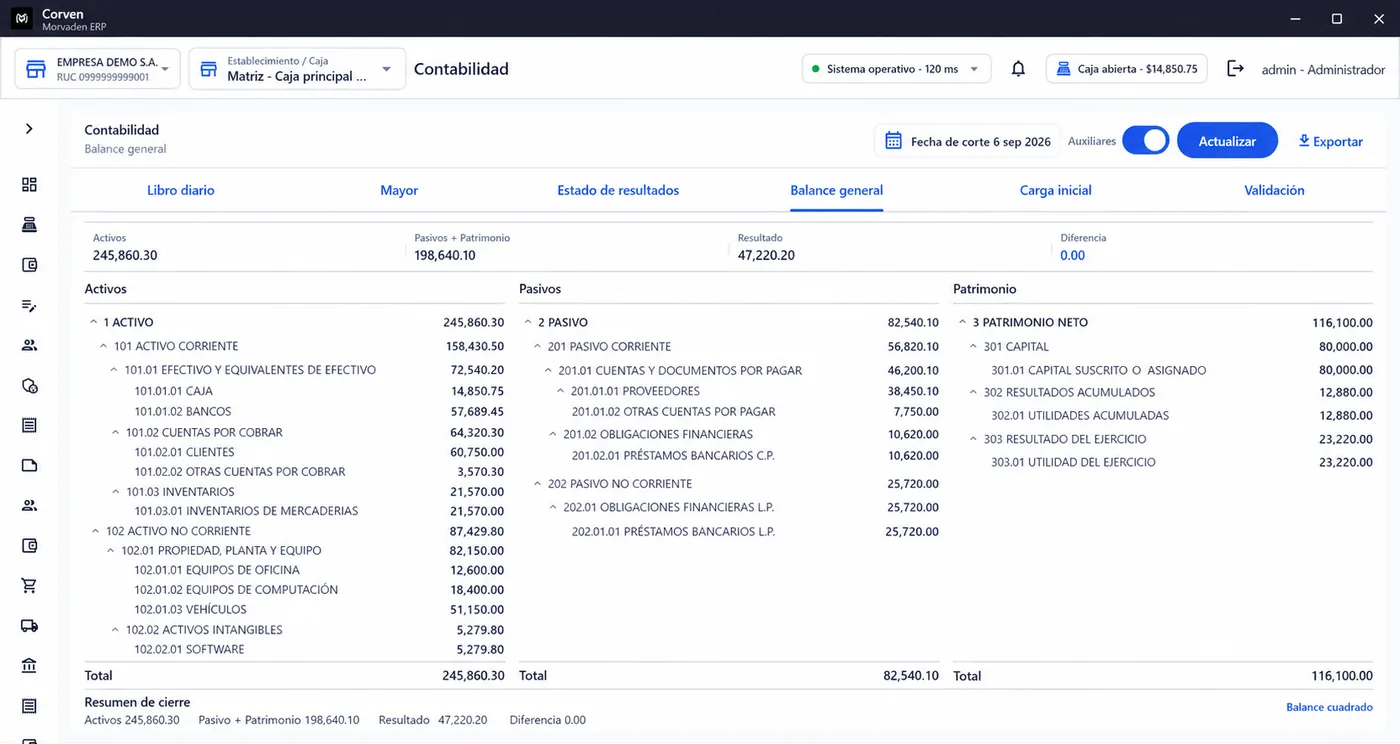Click the Diferencia 0.00 value link
Screen dimensions: 1400x744
coord(1072,255)
